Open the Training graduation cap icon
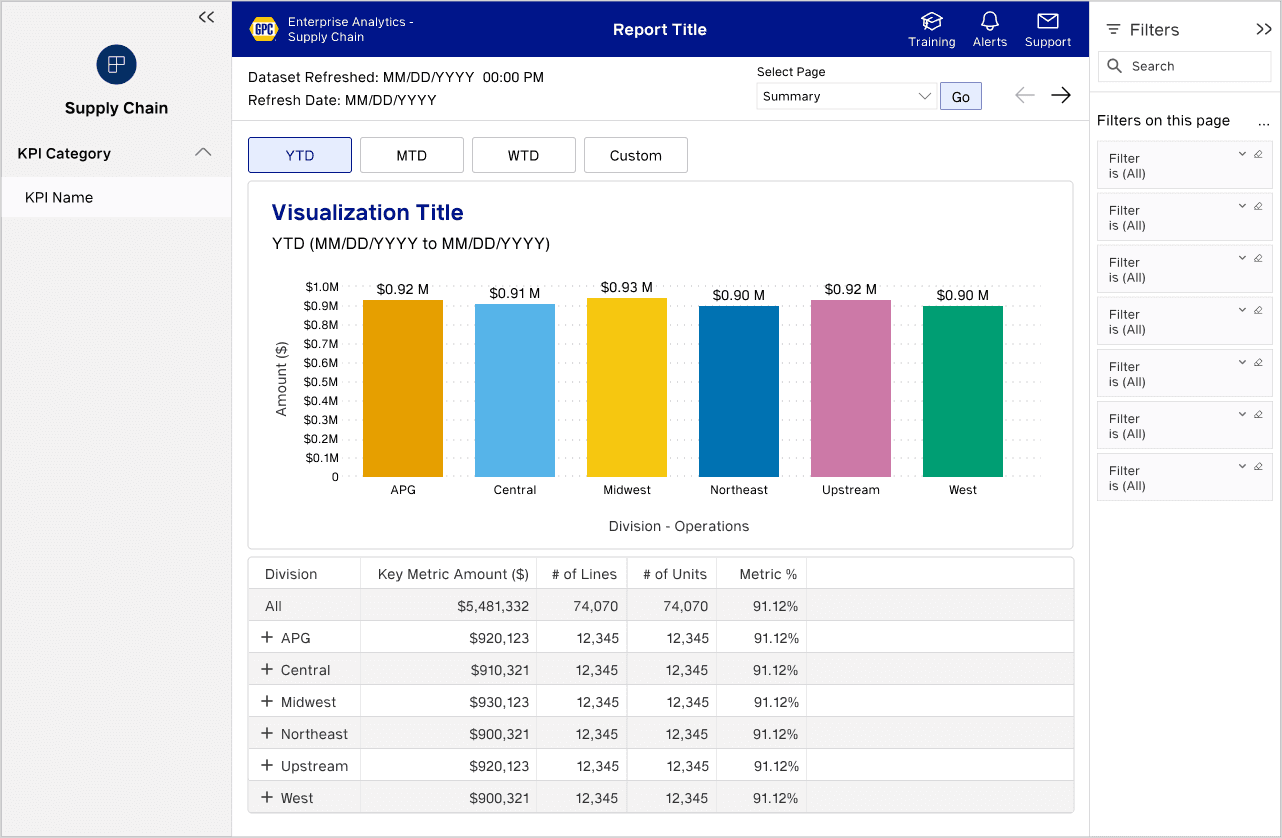 pyautogui.click(x=932, y=21)
